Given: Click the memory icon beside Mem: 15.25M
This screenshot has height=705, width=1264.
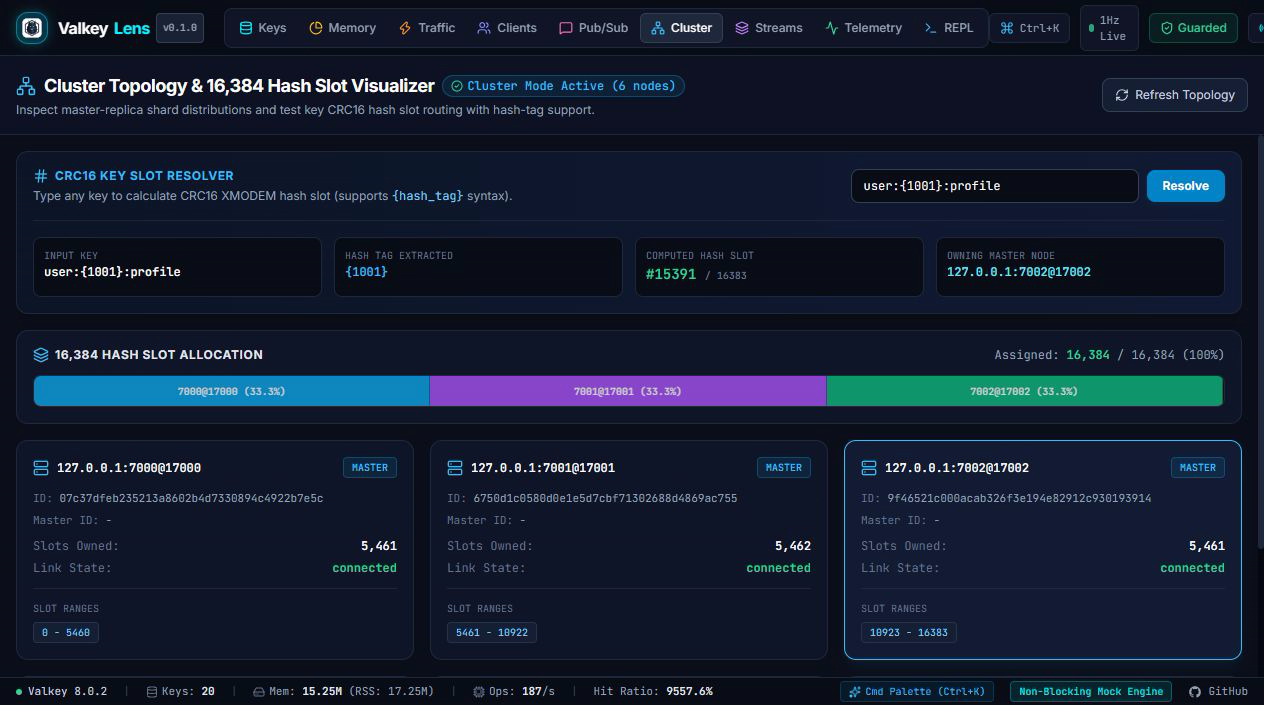Looking at the screenshot, I should coord(259,691).
